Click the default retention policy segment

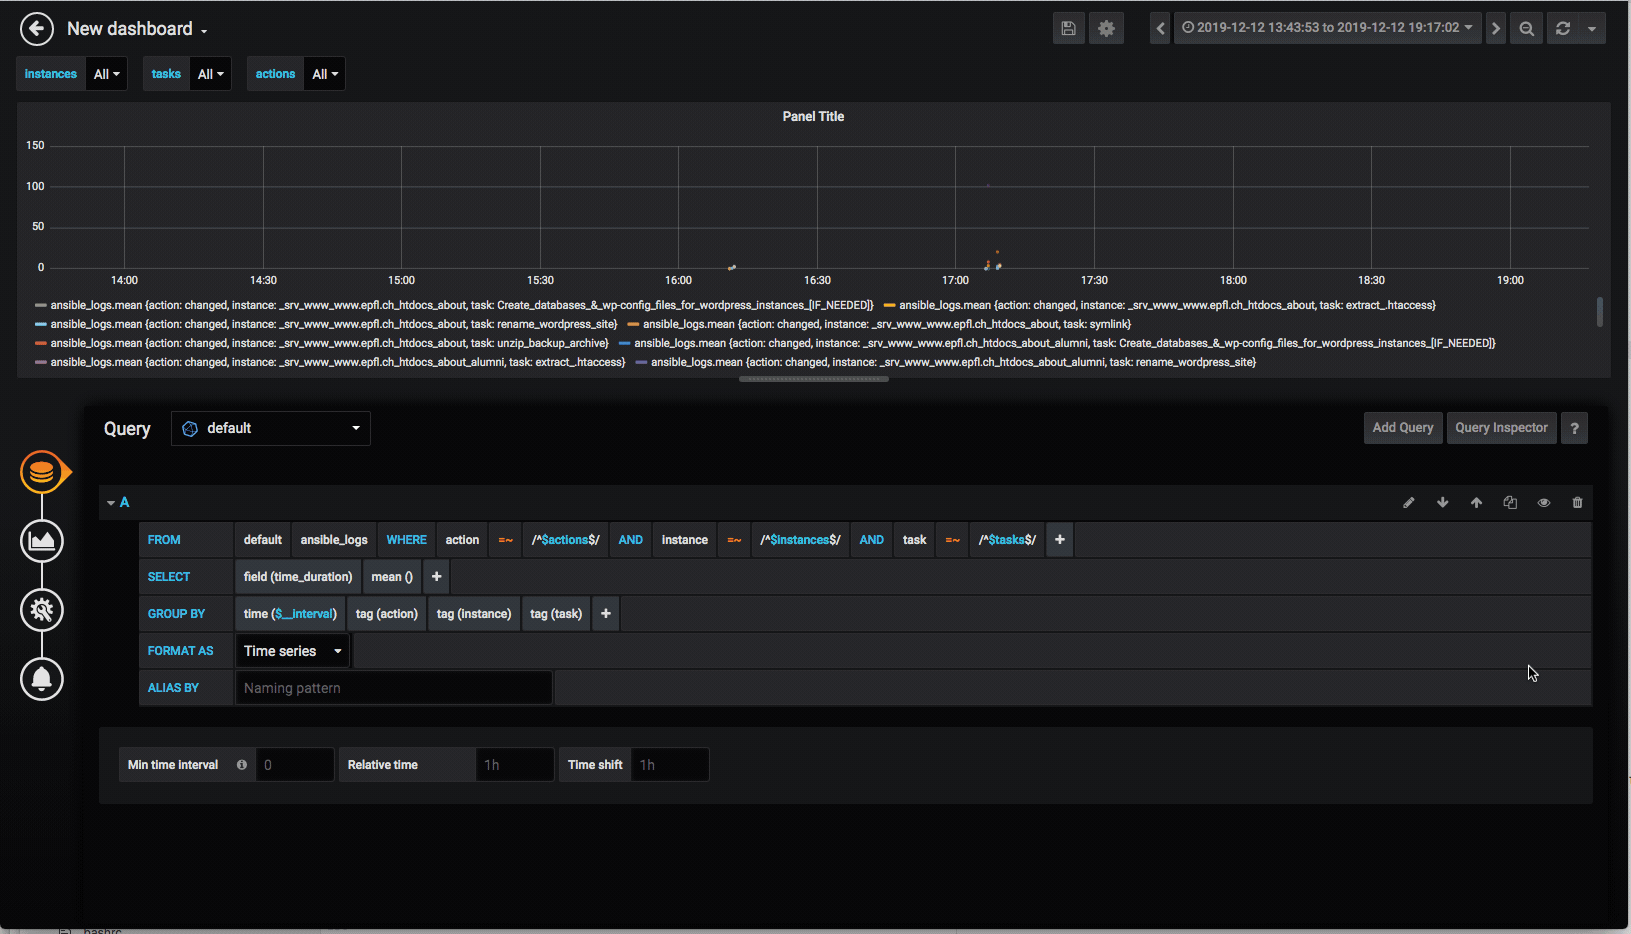[x=263, y=540]
